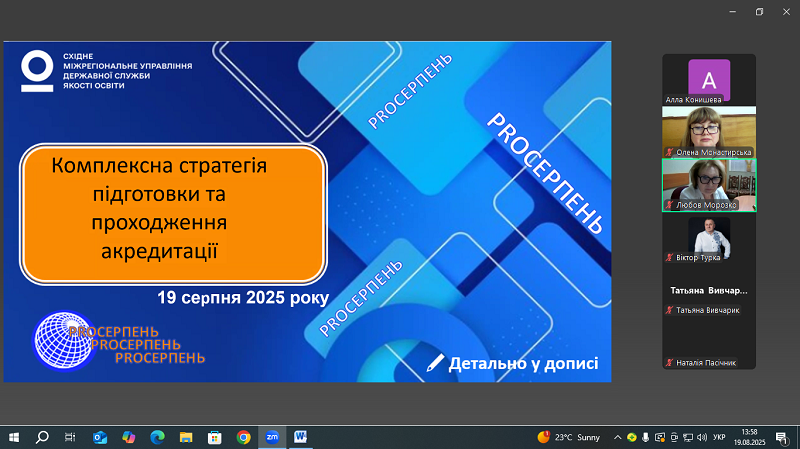Open network status tray icon
Image resolution: width=800 pixels, height=449 pixels.
[688, 437]
